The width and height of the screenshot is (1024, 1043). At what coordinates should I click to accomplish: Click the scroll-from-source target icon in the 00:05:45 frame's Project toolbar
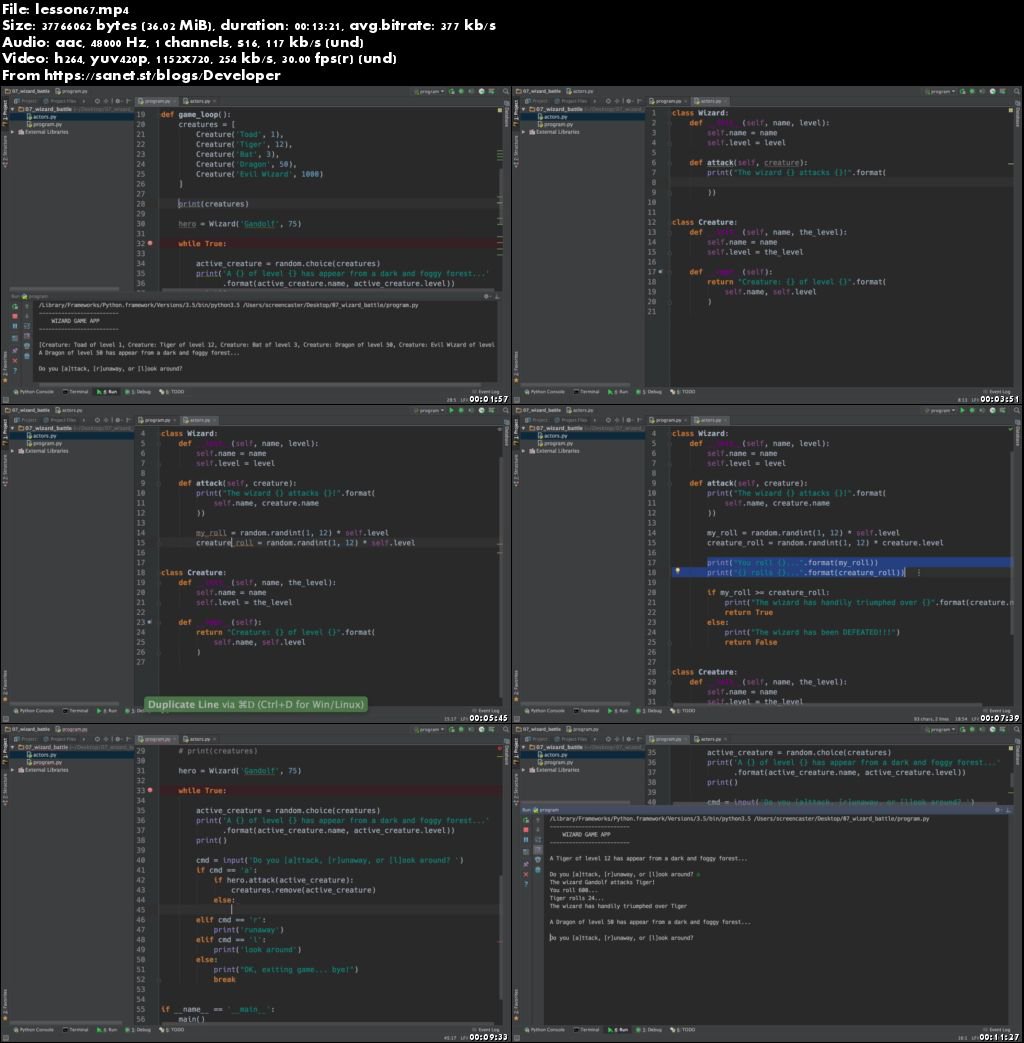97,420
